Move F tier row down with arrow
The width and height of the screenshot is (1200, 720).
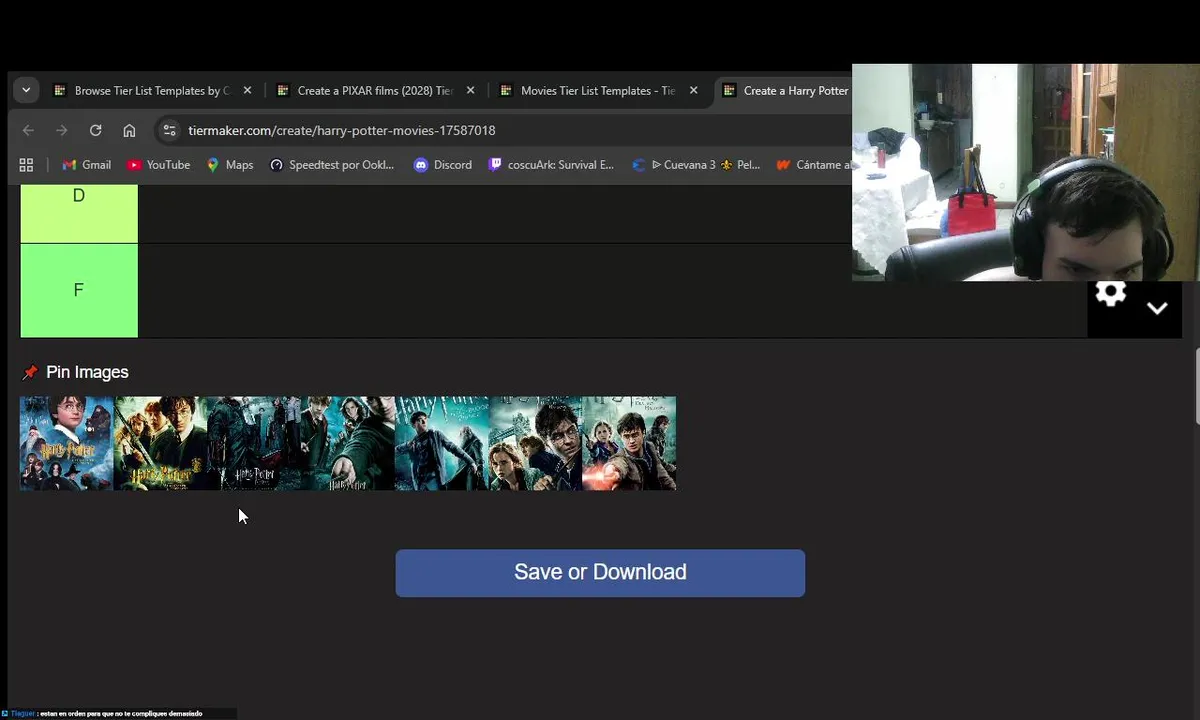[1157, 309]
